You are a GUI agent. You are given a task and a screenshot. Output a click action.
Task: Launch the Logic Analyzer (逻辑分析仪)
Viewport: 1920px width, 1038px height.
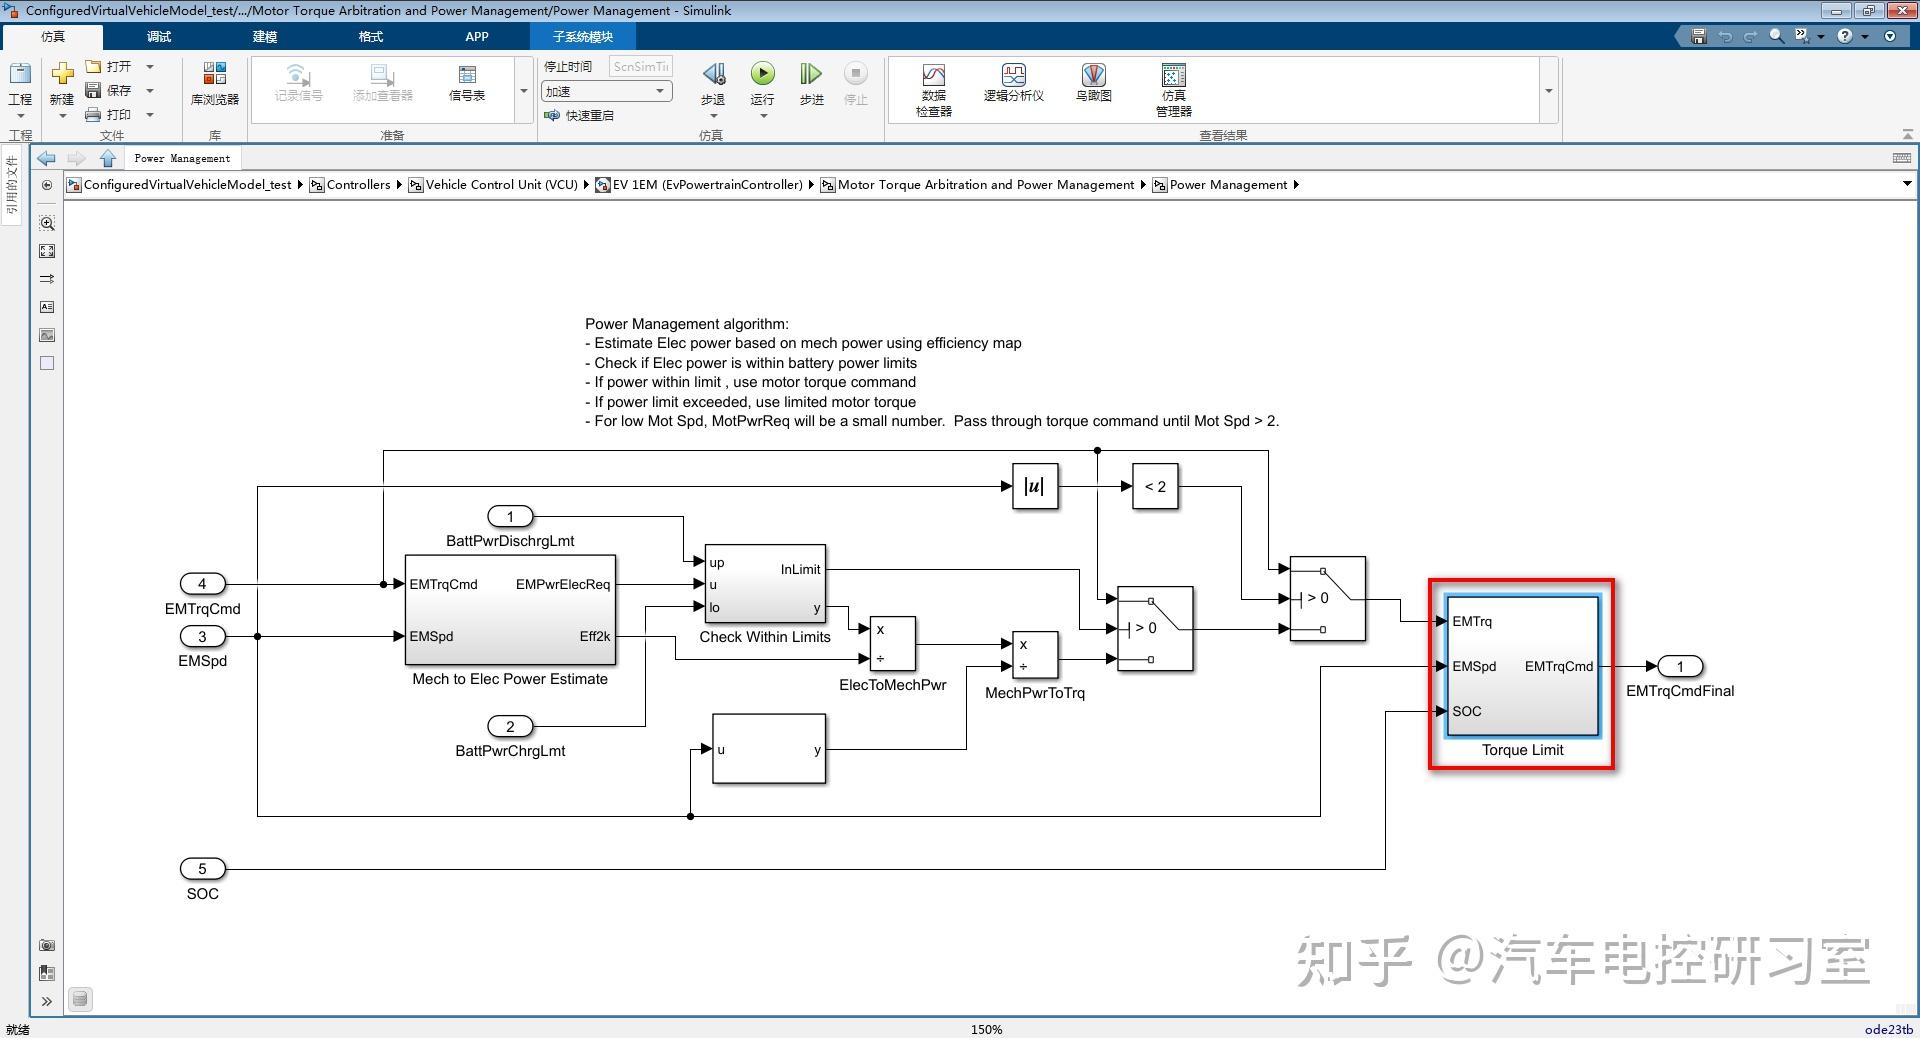(x=1012, y=85)
